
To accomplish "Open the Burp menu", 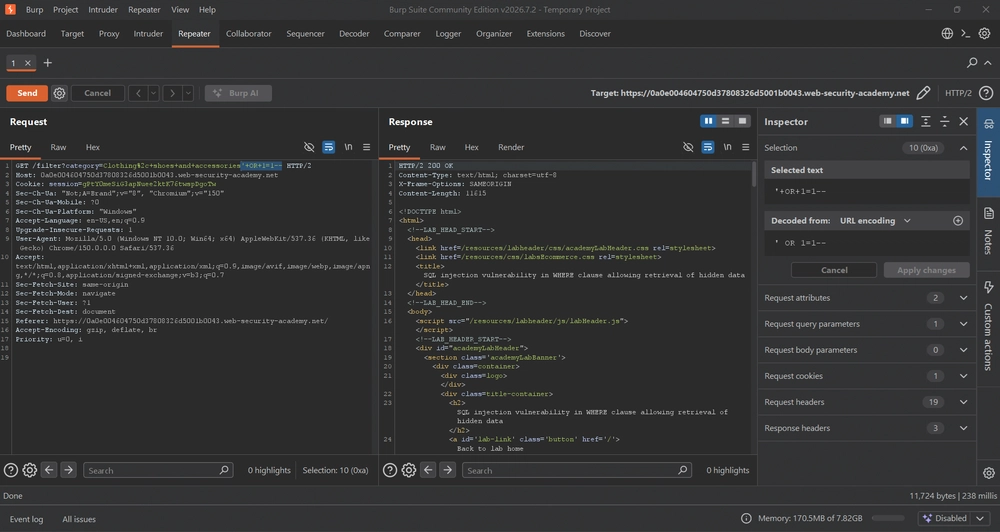I will [x=34, y=10].
